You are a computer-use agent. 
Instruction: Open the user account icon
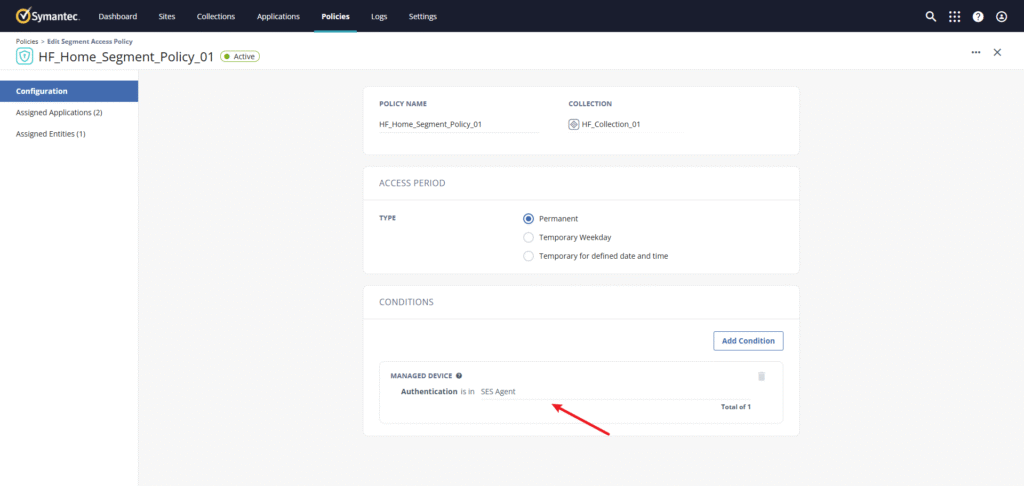click(1001, 16)
